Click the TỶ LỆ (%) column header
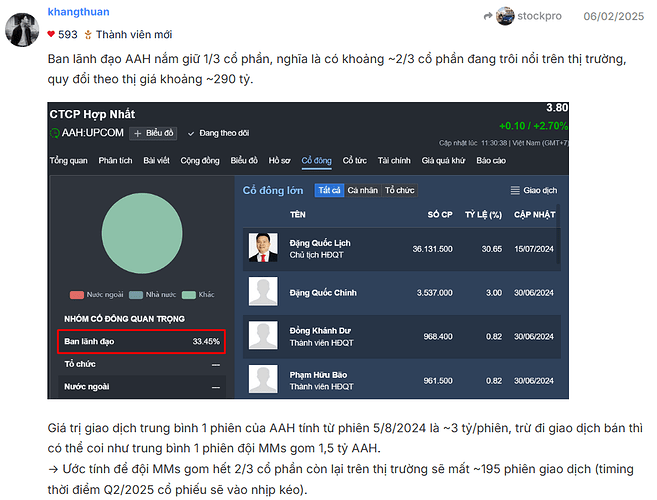Viewport: 657px width, 500px height. pyautogui.click(x=483, y=215)
